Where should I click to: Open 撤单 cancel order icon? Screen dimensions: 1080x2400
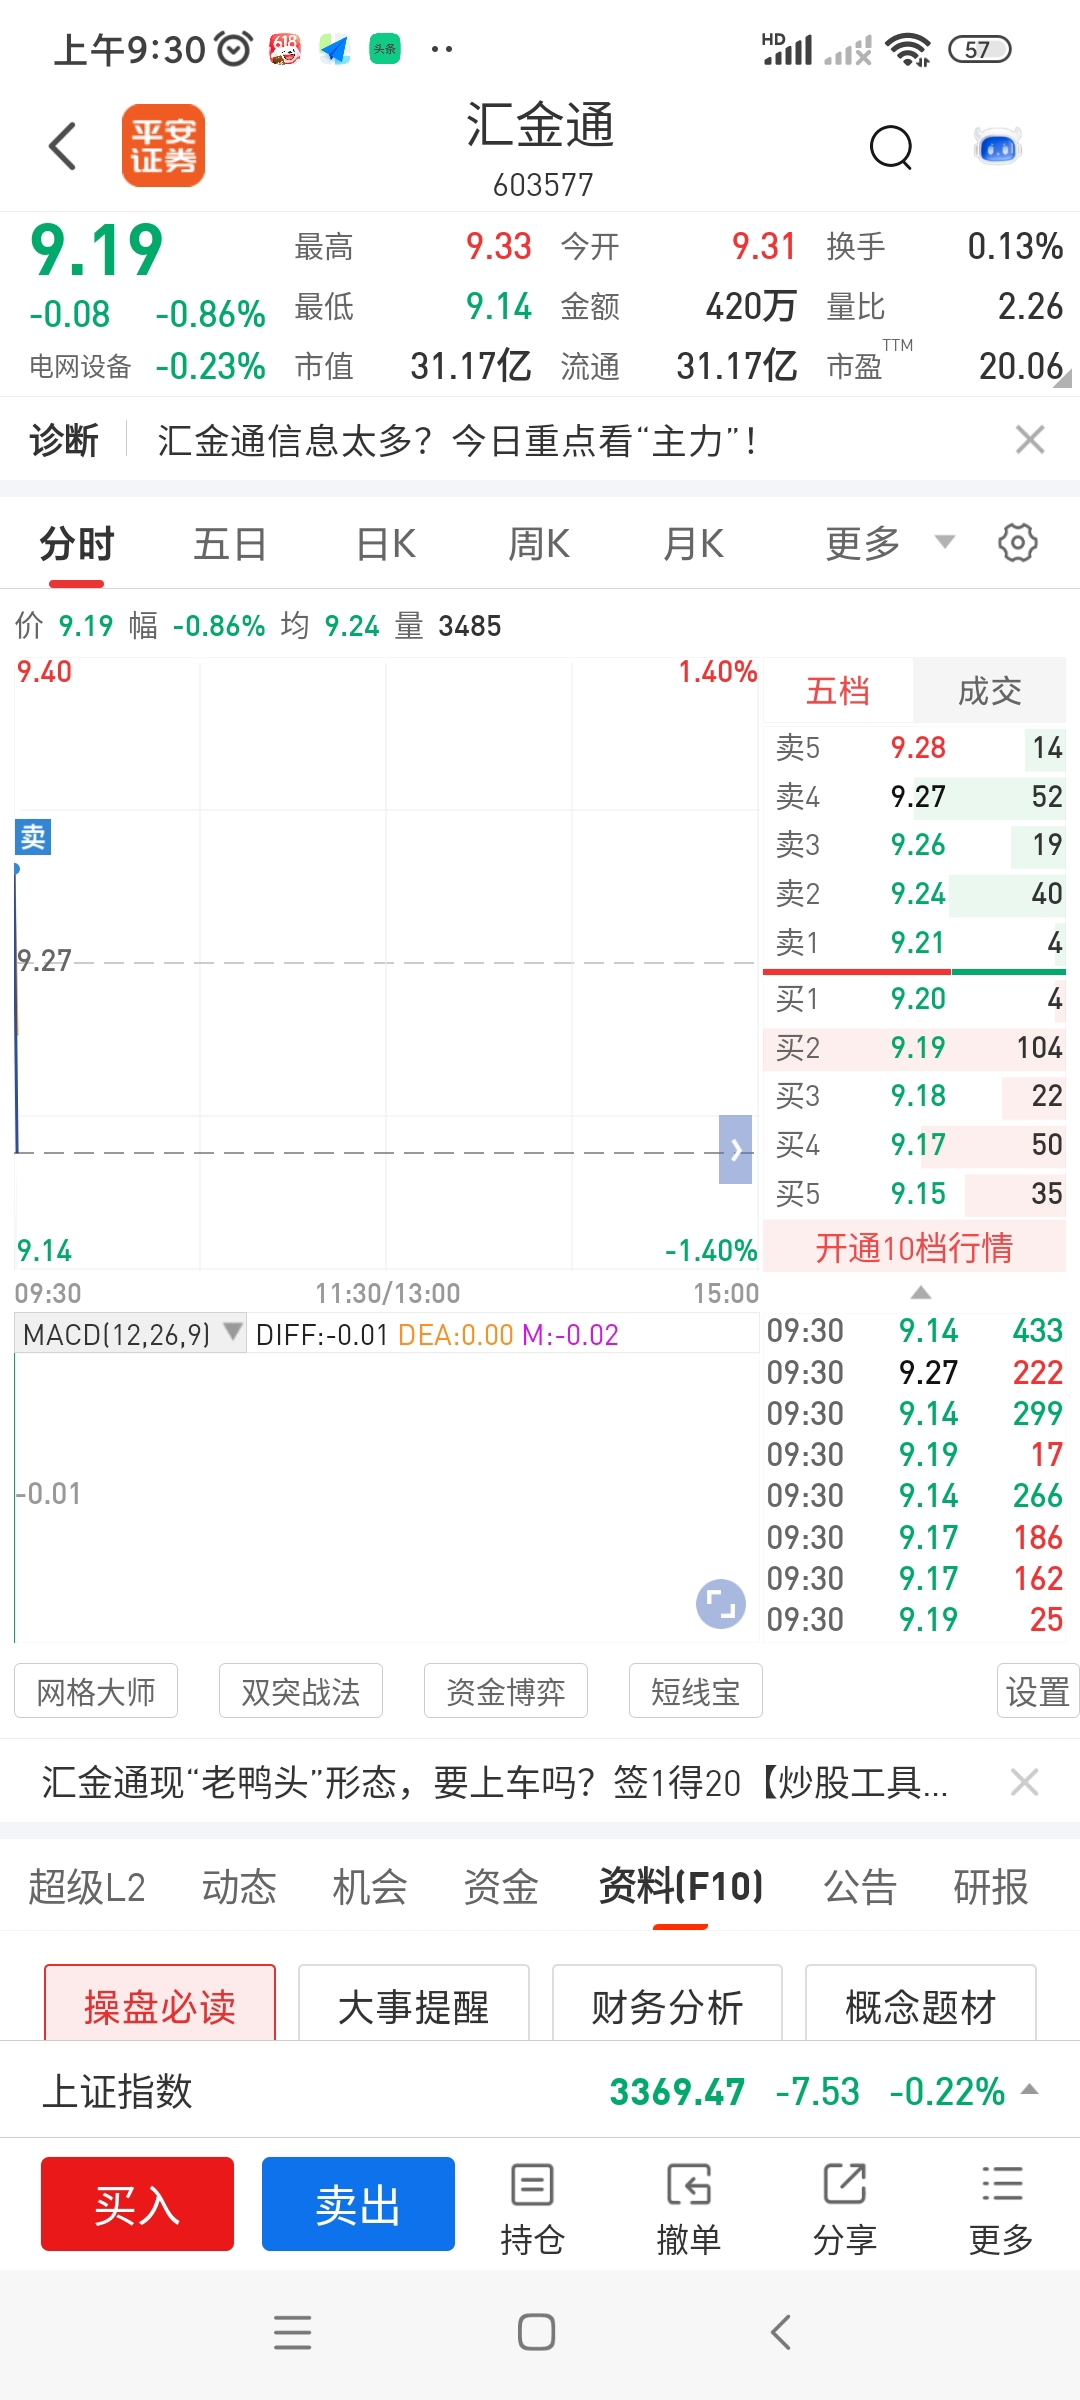[x=689, y=2210]
